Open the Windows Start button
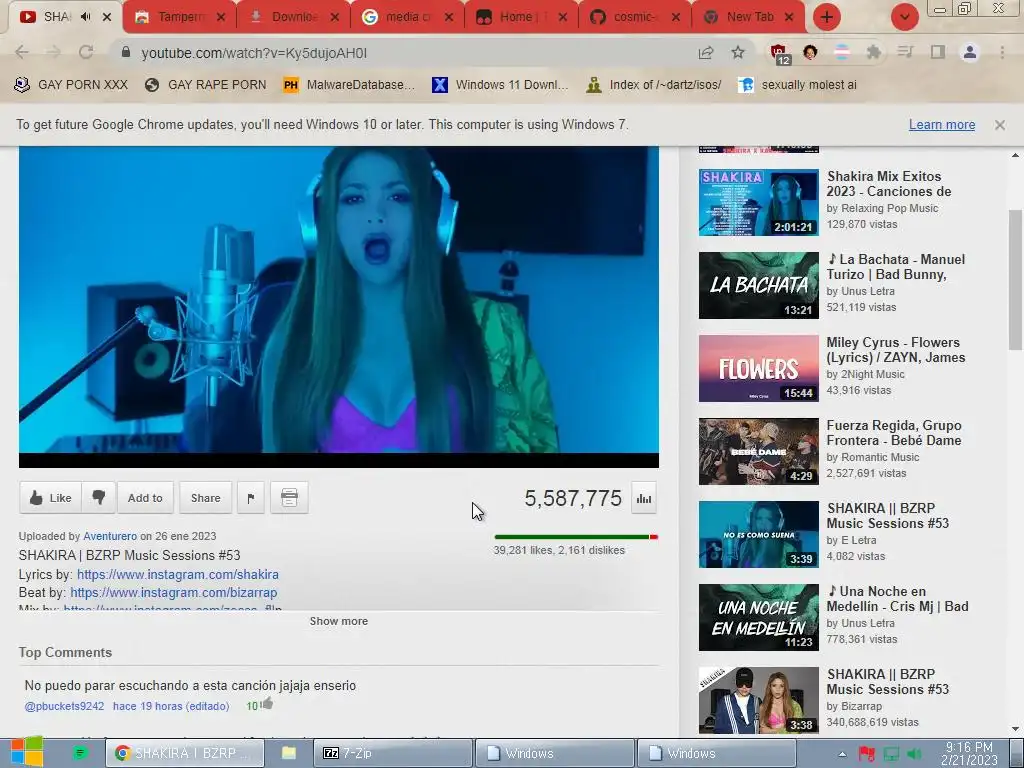The height and width of the screenshot is (768, 1024). pos(26,752)
